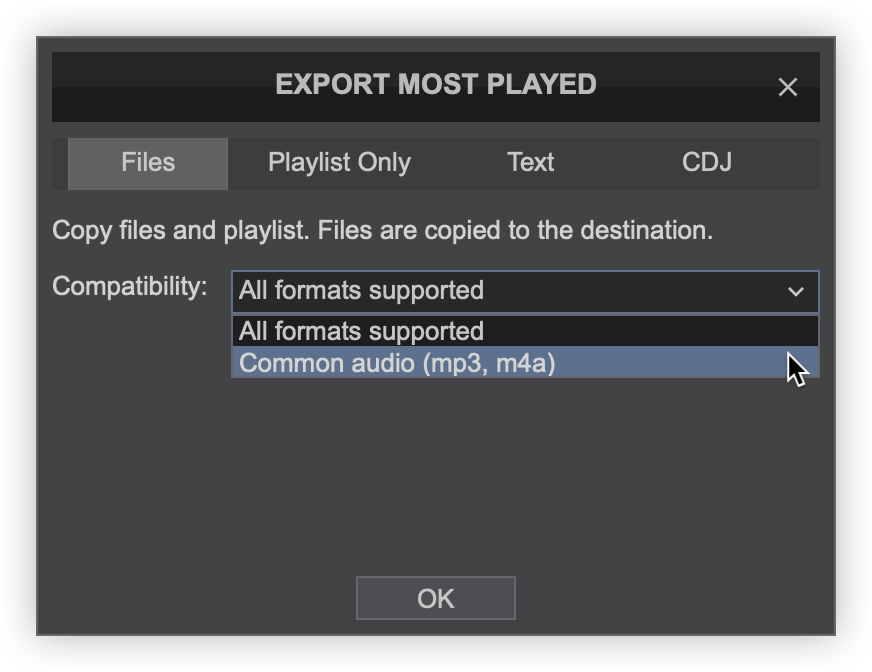
Task: Collapse the Compatibility list via its arrow
Action: tap(796, 291)
